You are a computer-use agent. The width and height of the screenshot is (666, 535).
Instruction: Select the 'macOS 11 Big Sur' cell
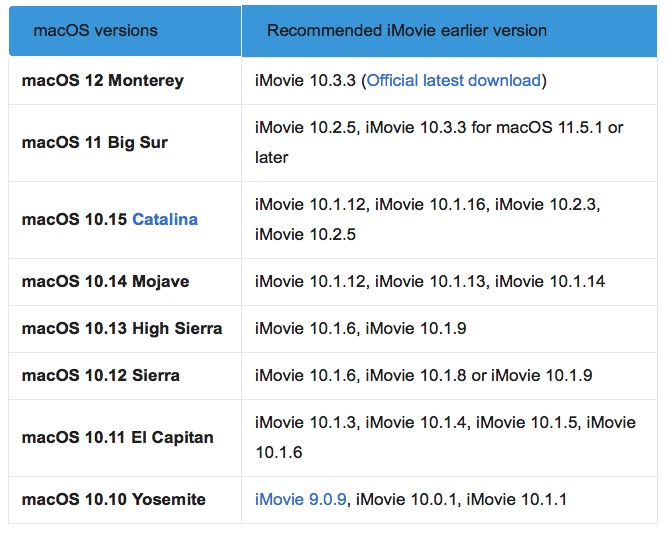tap(125, 143)
